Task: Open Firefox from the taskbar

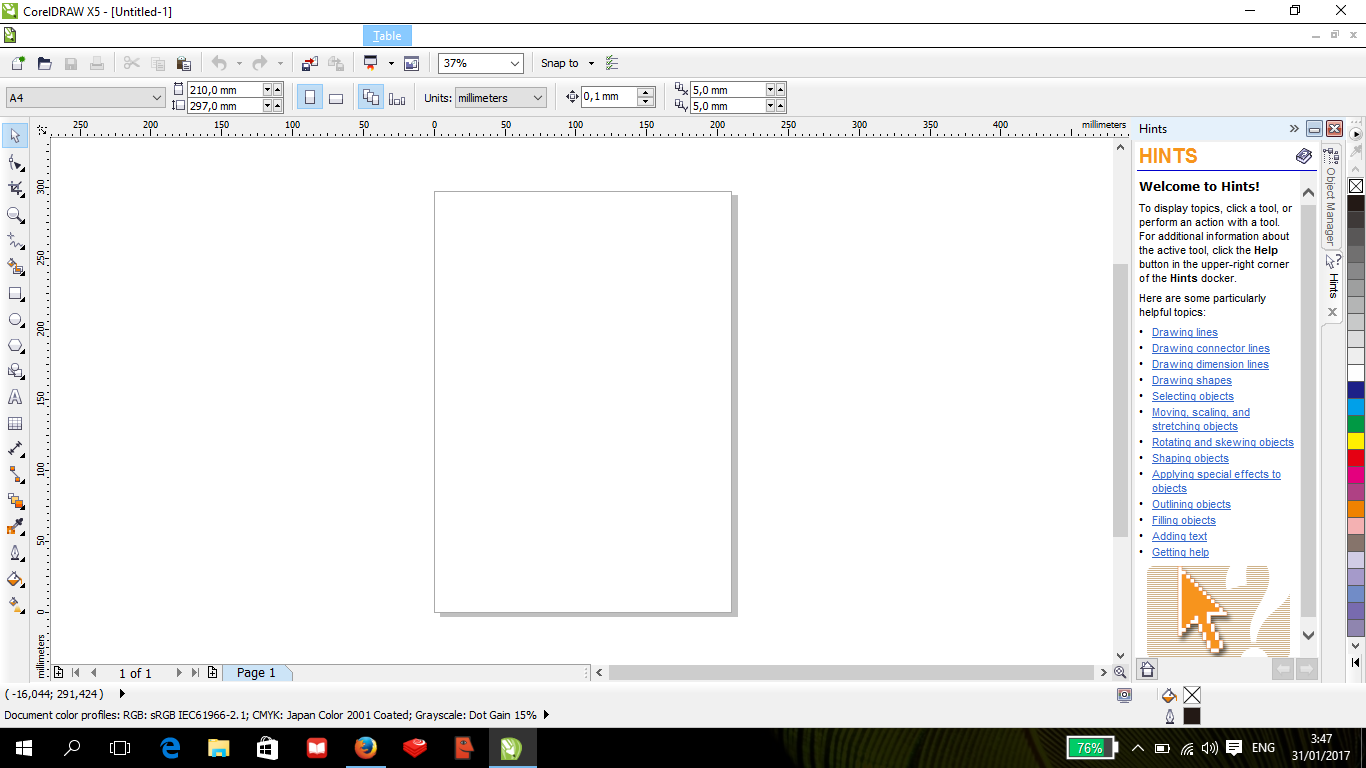Action: pos(365,748)
